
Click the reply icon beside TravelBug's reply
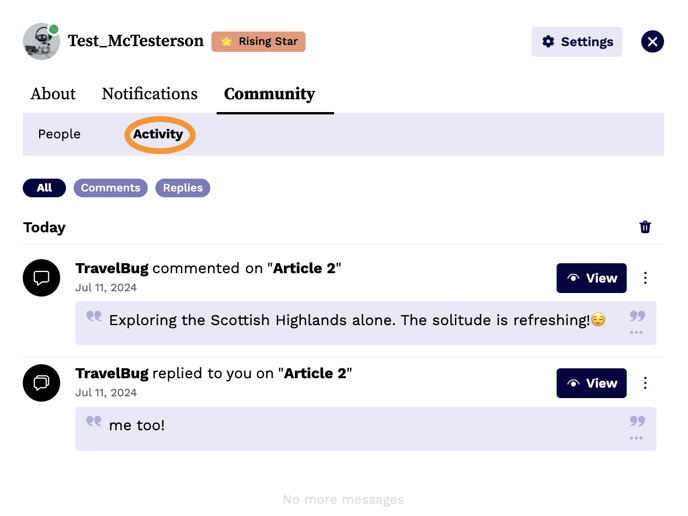[42, 383]
